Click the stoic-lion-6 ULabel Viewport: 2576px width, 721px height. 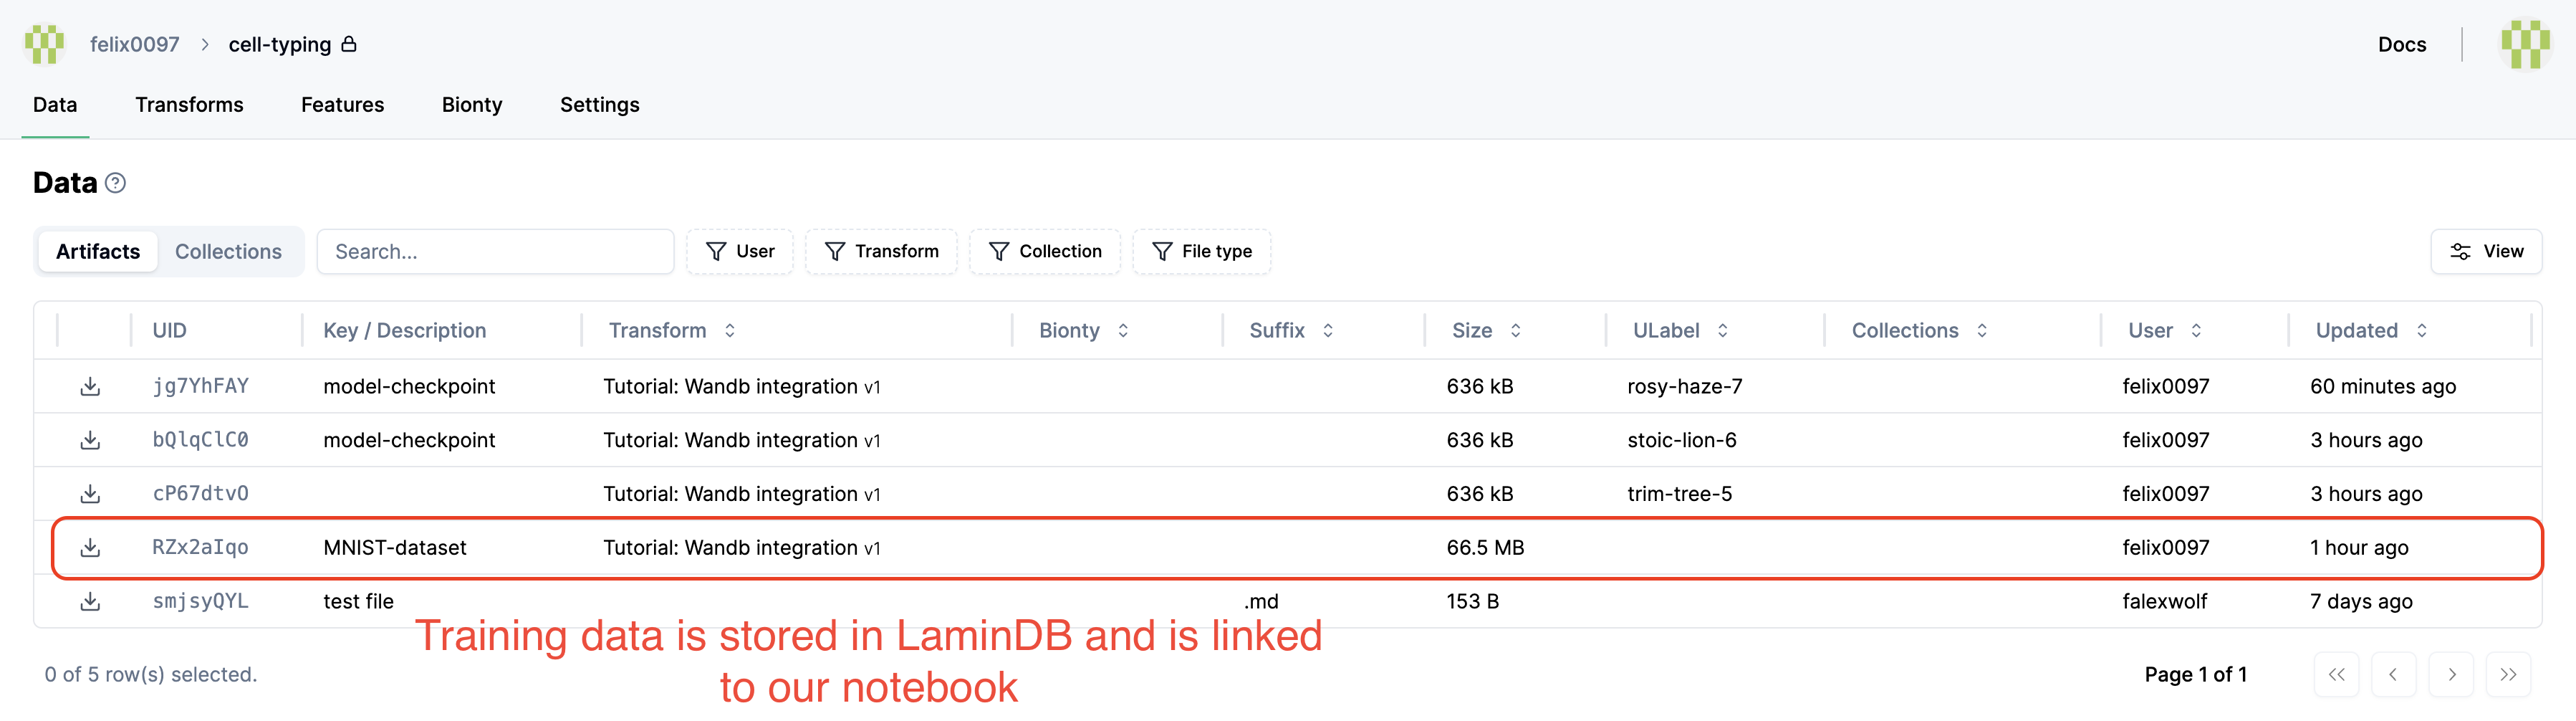(1681, 440)
